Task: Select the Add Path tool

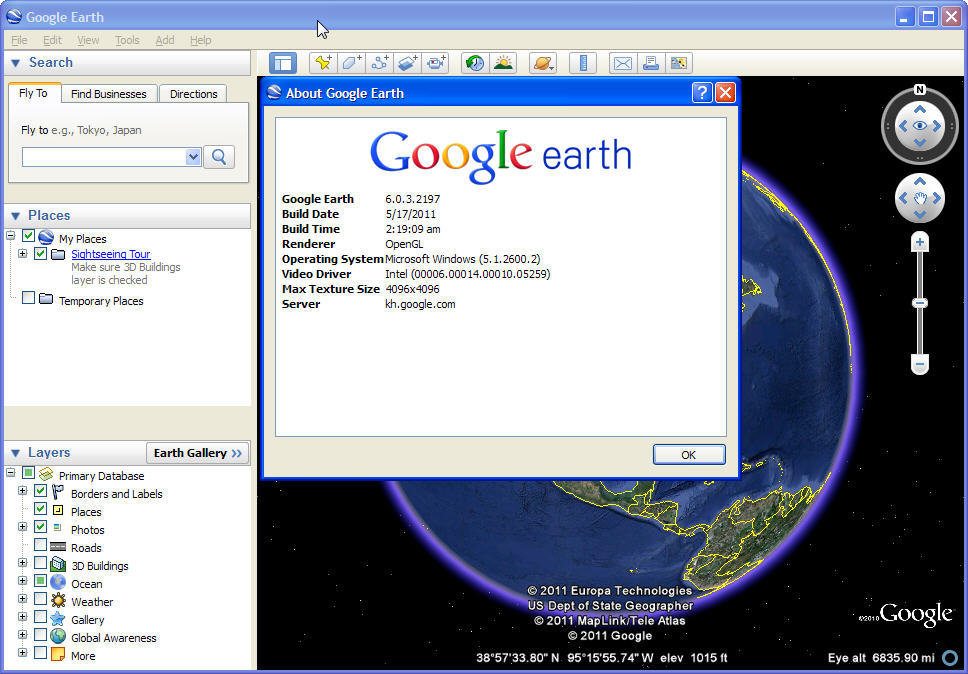Action: [379, 62]
